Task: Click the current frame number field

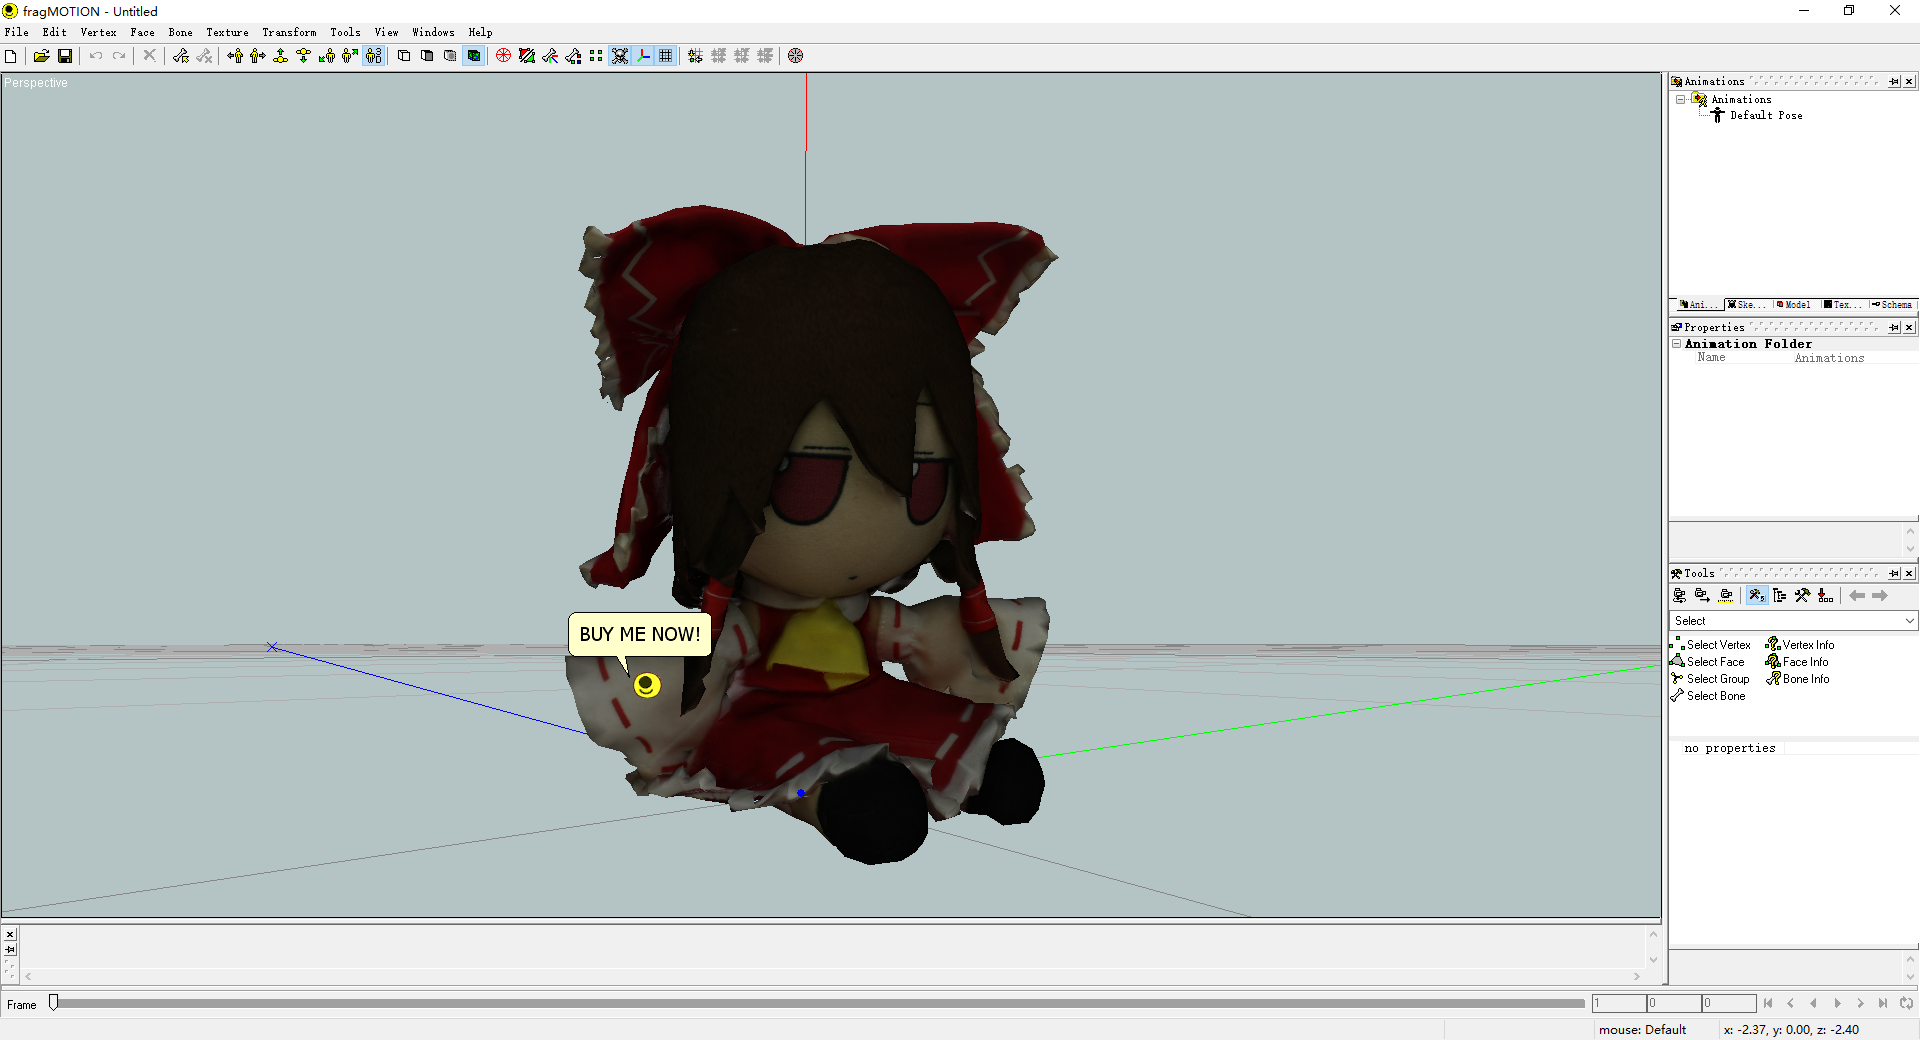Action: (1619, 1003)
